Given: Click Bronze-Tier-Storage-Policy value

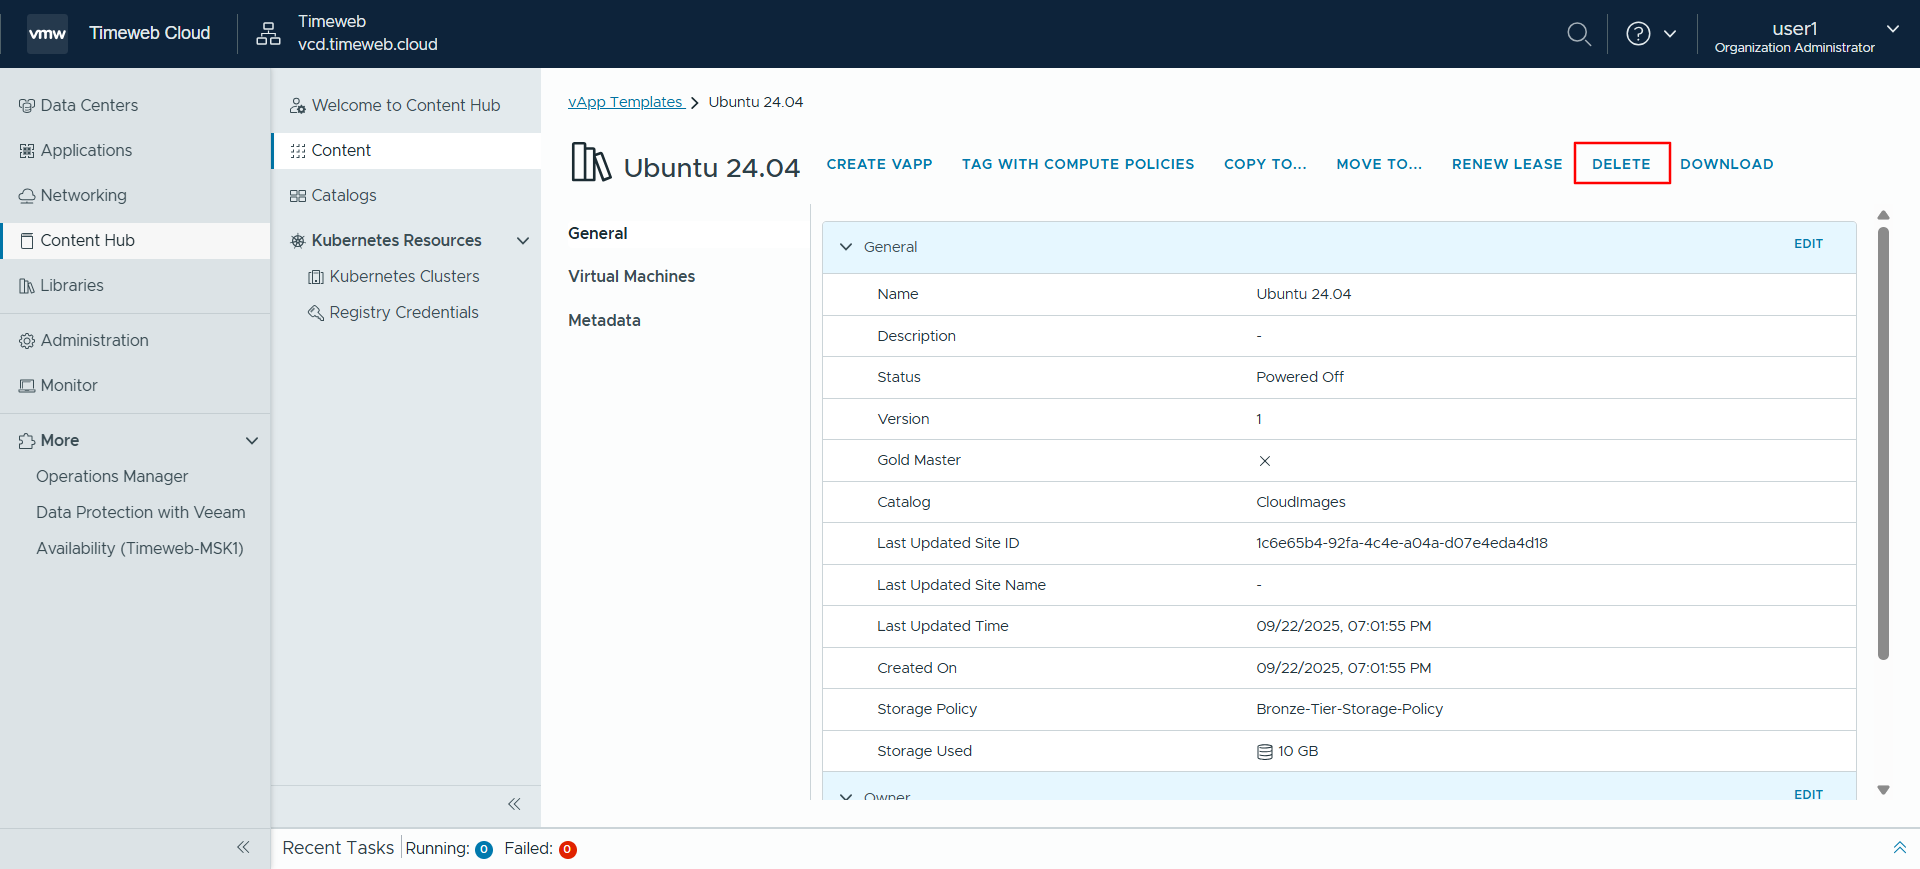Looking at the screenshot, I should click(1349, 709).
